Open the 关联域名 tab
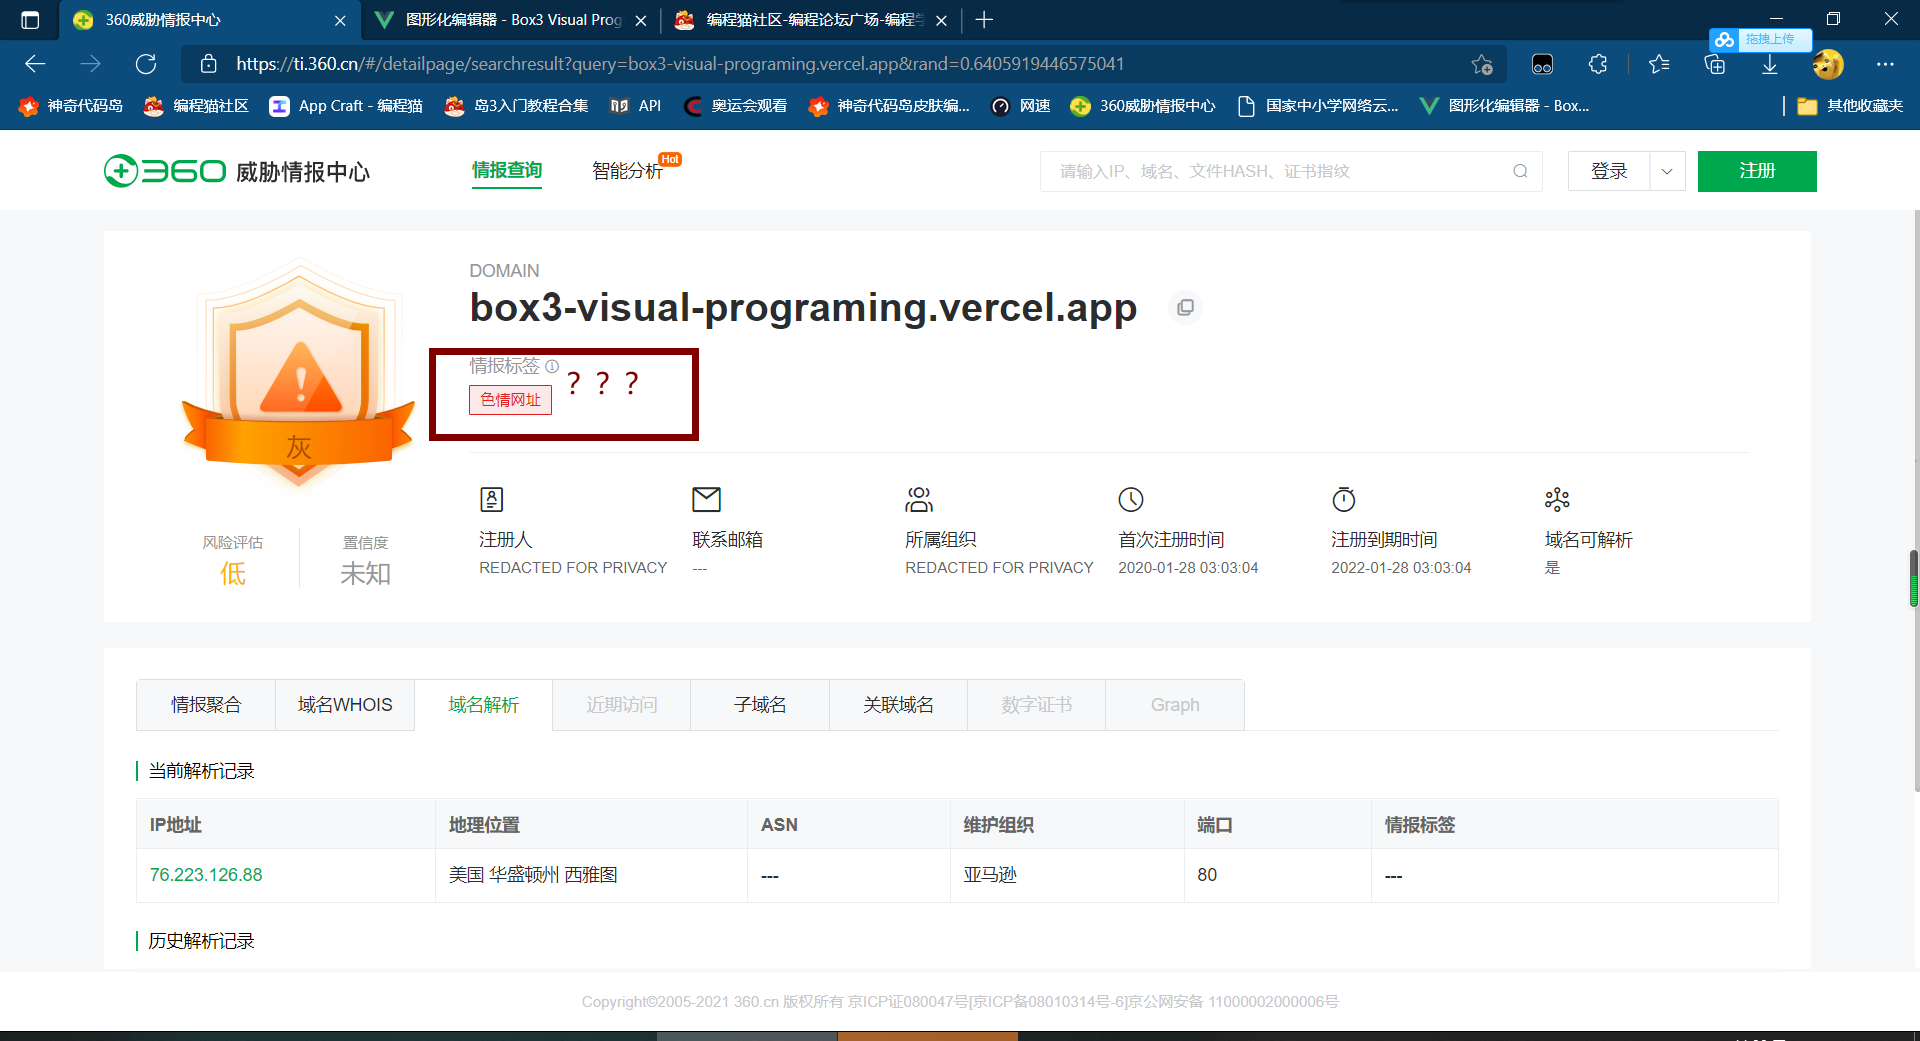The image size is (1920, 1041). click(x=898, y=705)
